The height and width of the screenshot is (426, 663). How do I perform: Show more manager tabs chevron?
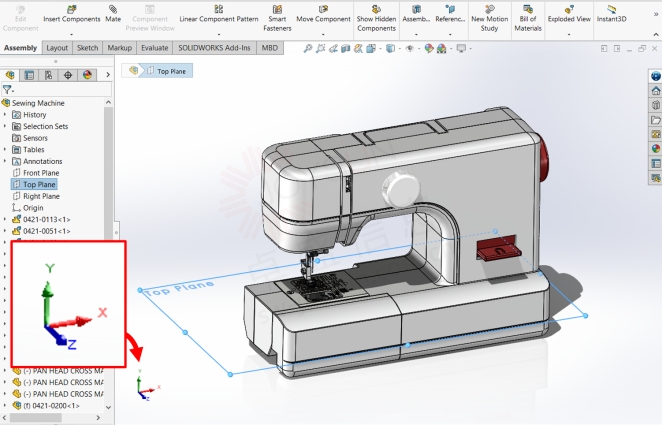pyautogui.click(x=108, y=75)
